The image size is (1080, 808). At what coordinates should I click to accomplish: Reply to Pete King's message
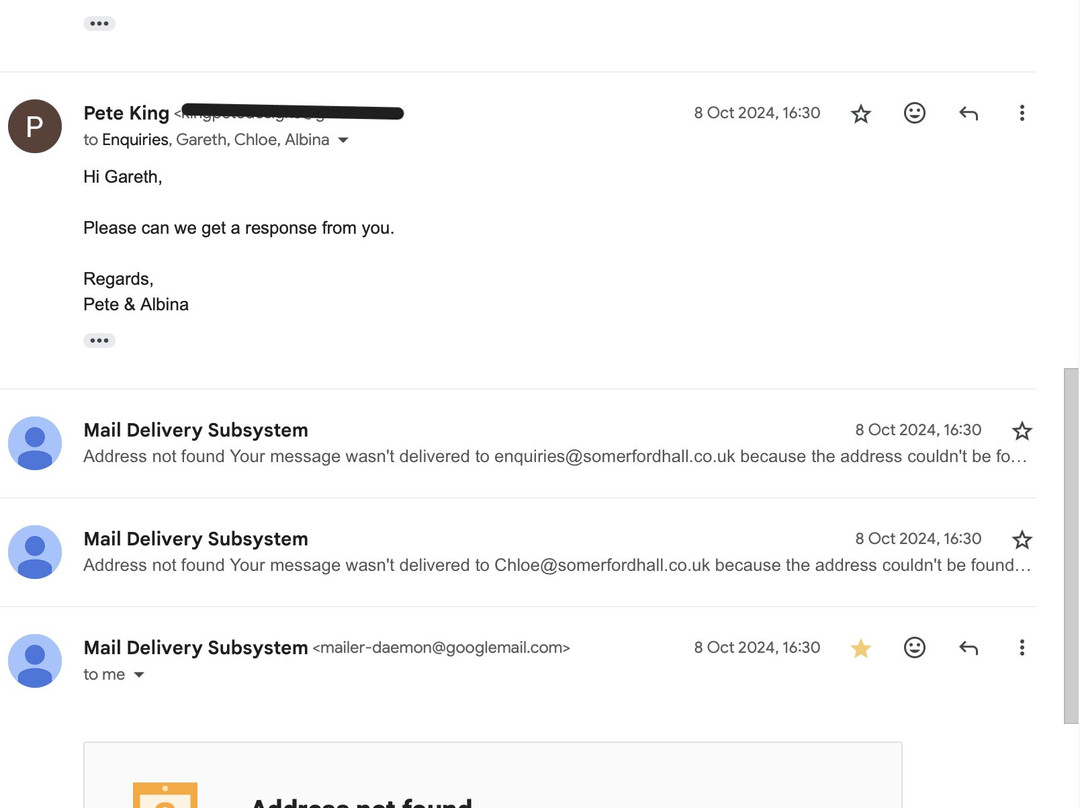[x=968, y=113]
